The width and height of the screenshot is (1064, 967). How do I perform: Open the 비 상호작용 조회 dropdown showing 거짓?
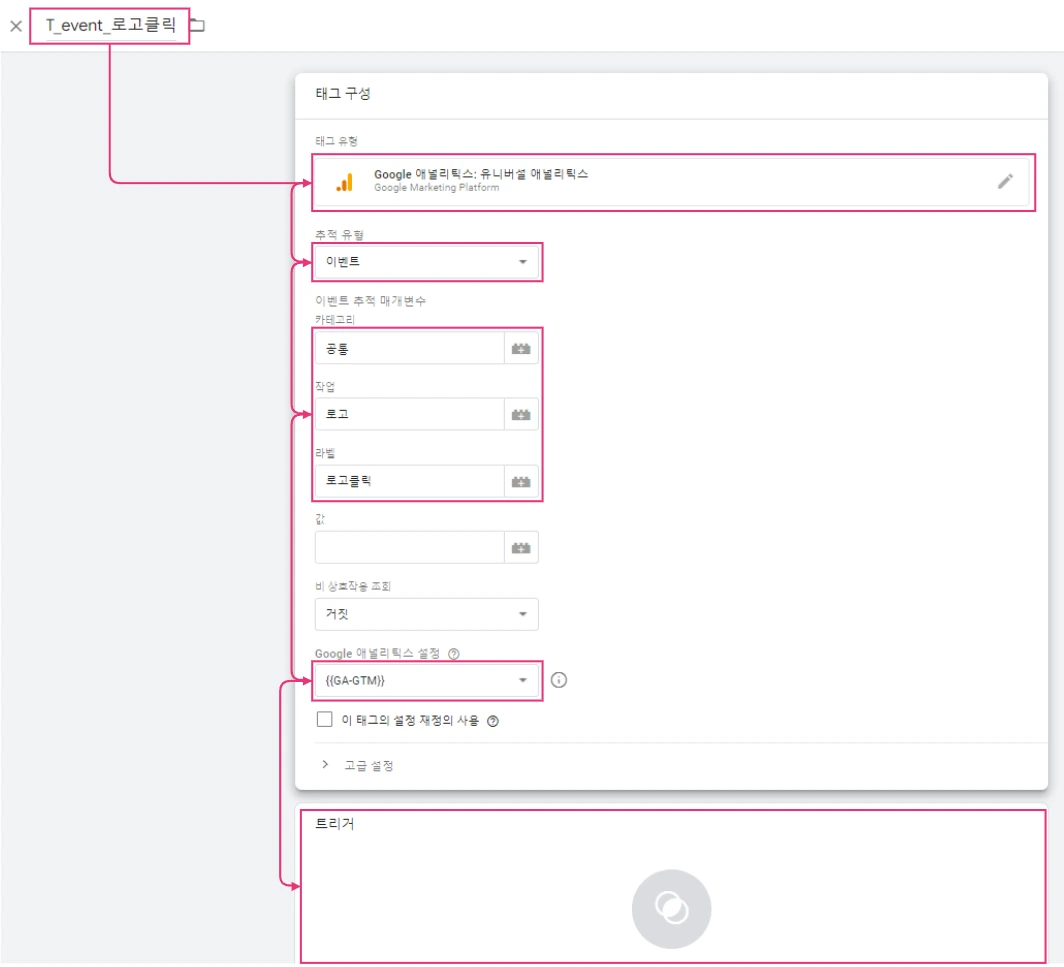coord(427,614)
